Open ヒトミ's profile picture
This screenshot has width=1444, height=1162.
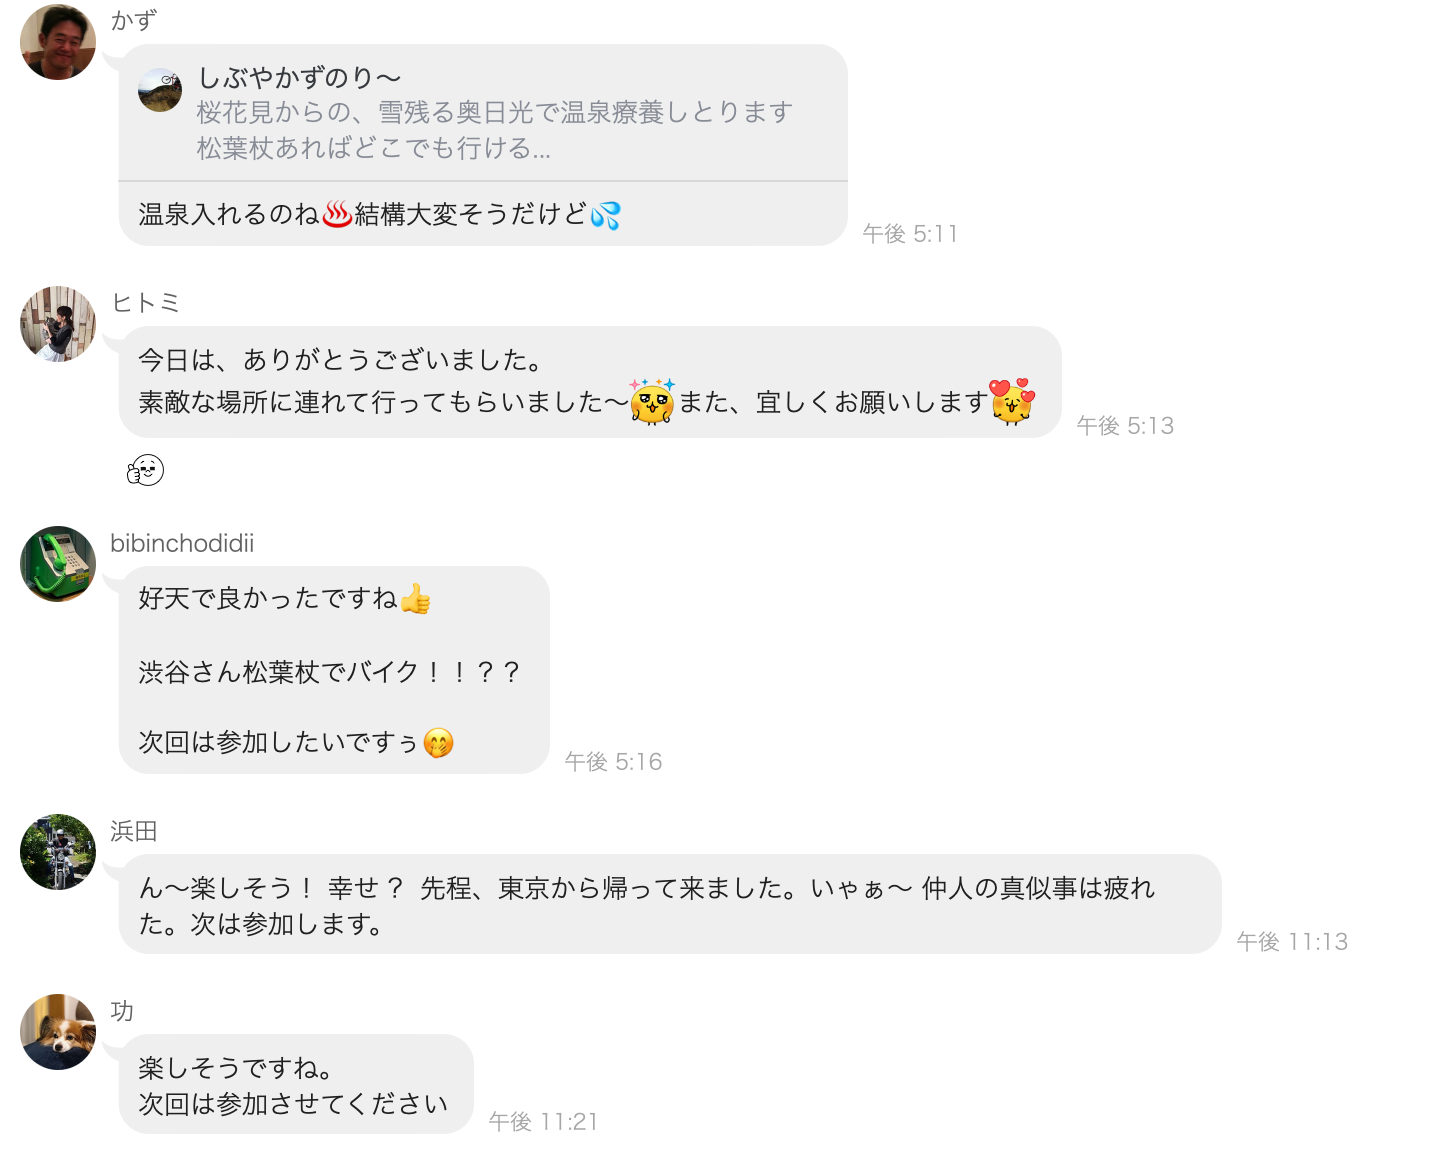point(58,324)
